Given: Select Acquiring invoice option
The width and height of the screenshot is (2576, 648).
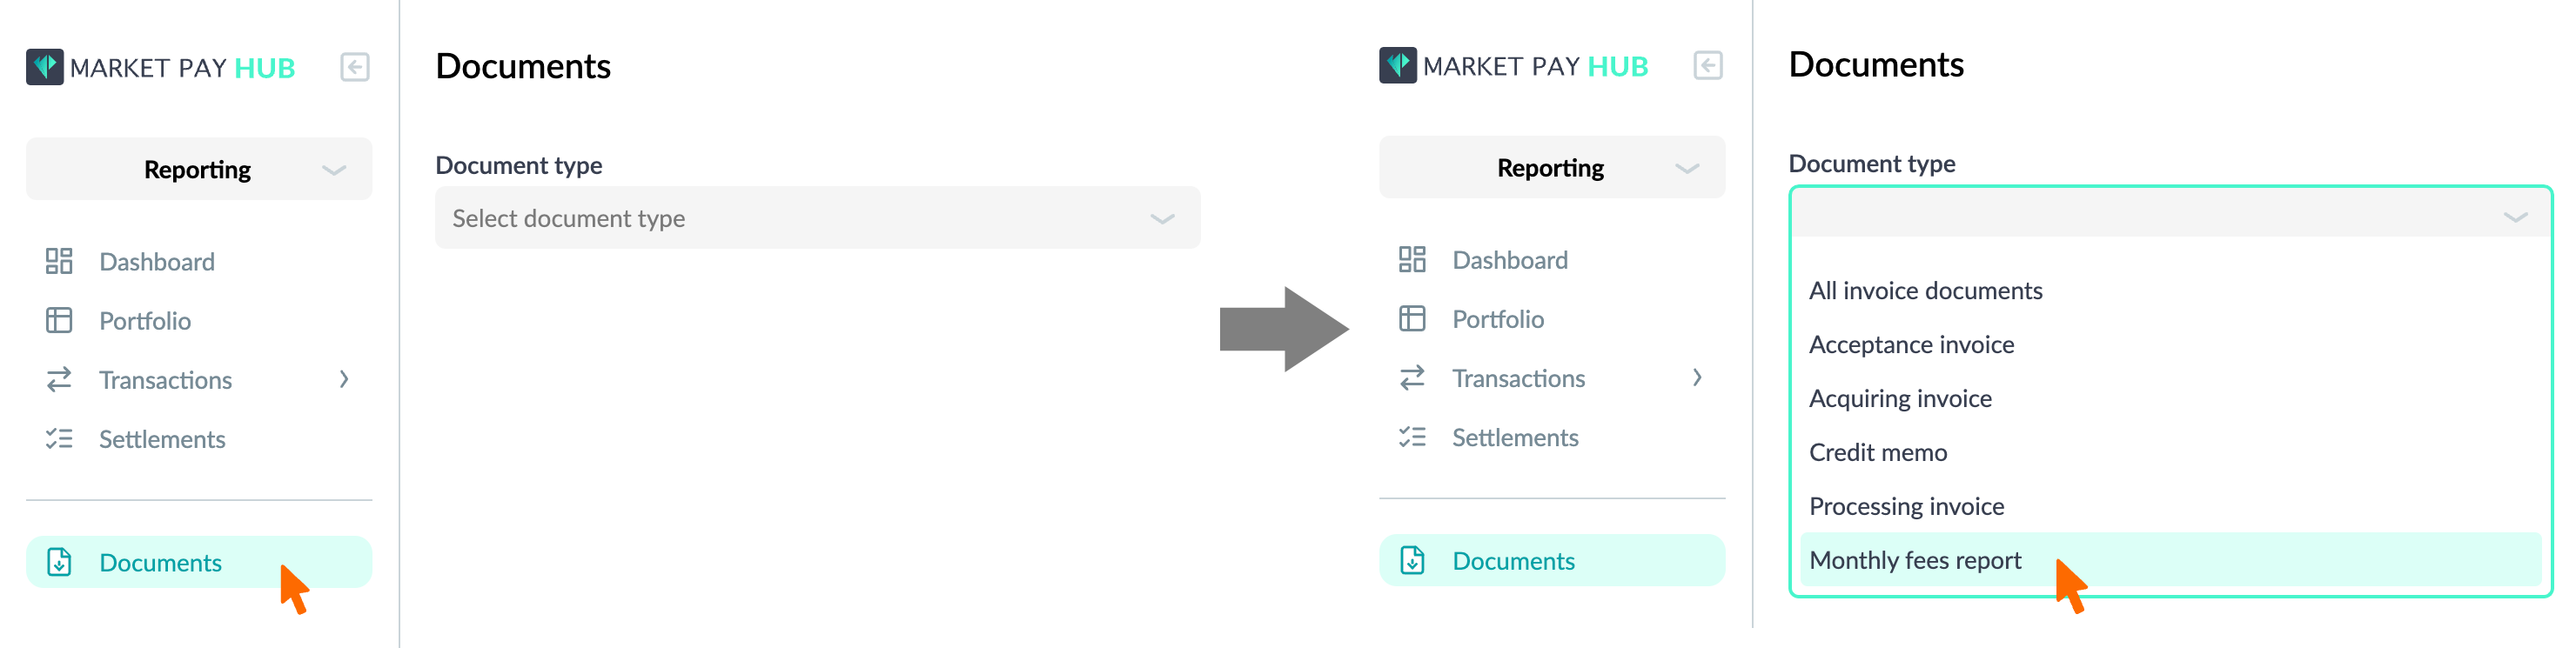Looking at the screenshot, I should (x=2170, y=398).
